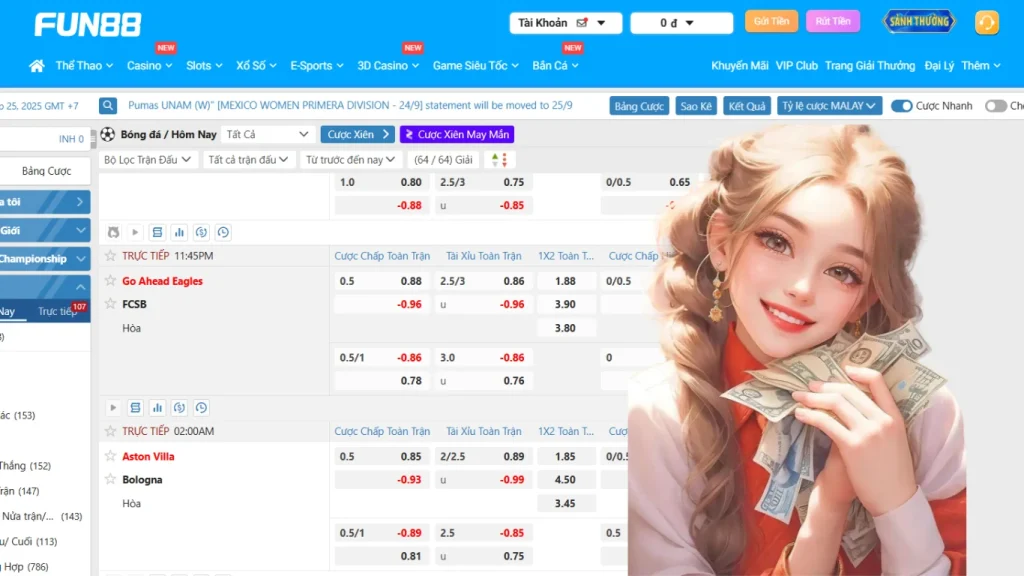Open the Tài Khoản account dropdown
Image resolution: width=1024 pixels, height=576 pixels.
tap(565, 22)
